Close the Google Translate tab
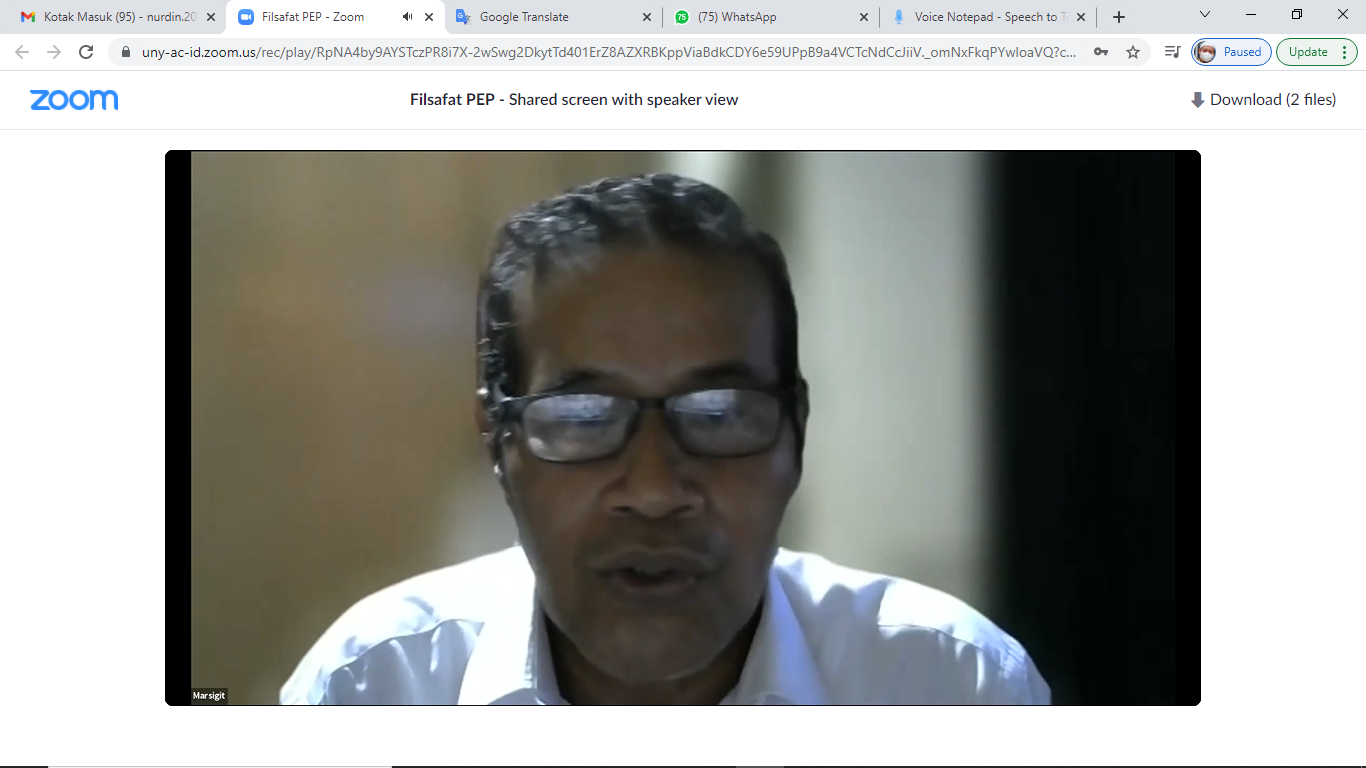 coord(646,17)
